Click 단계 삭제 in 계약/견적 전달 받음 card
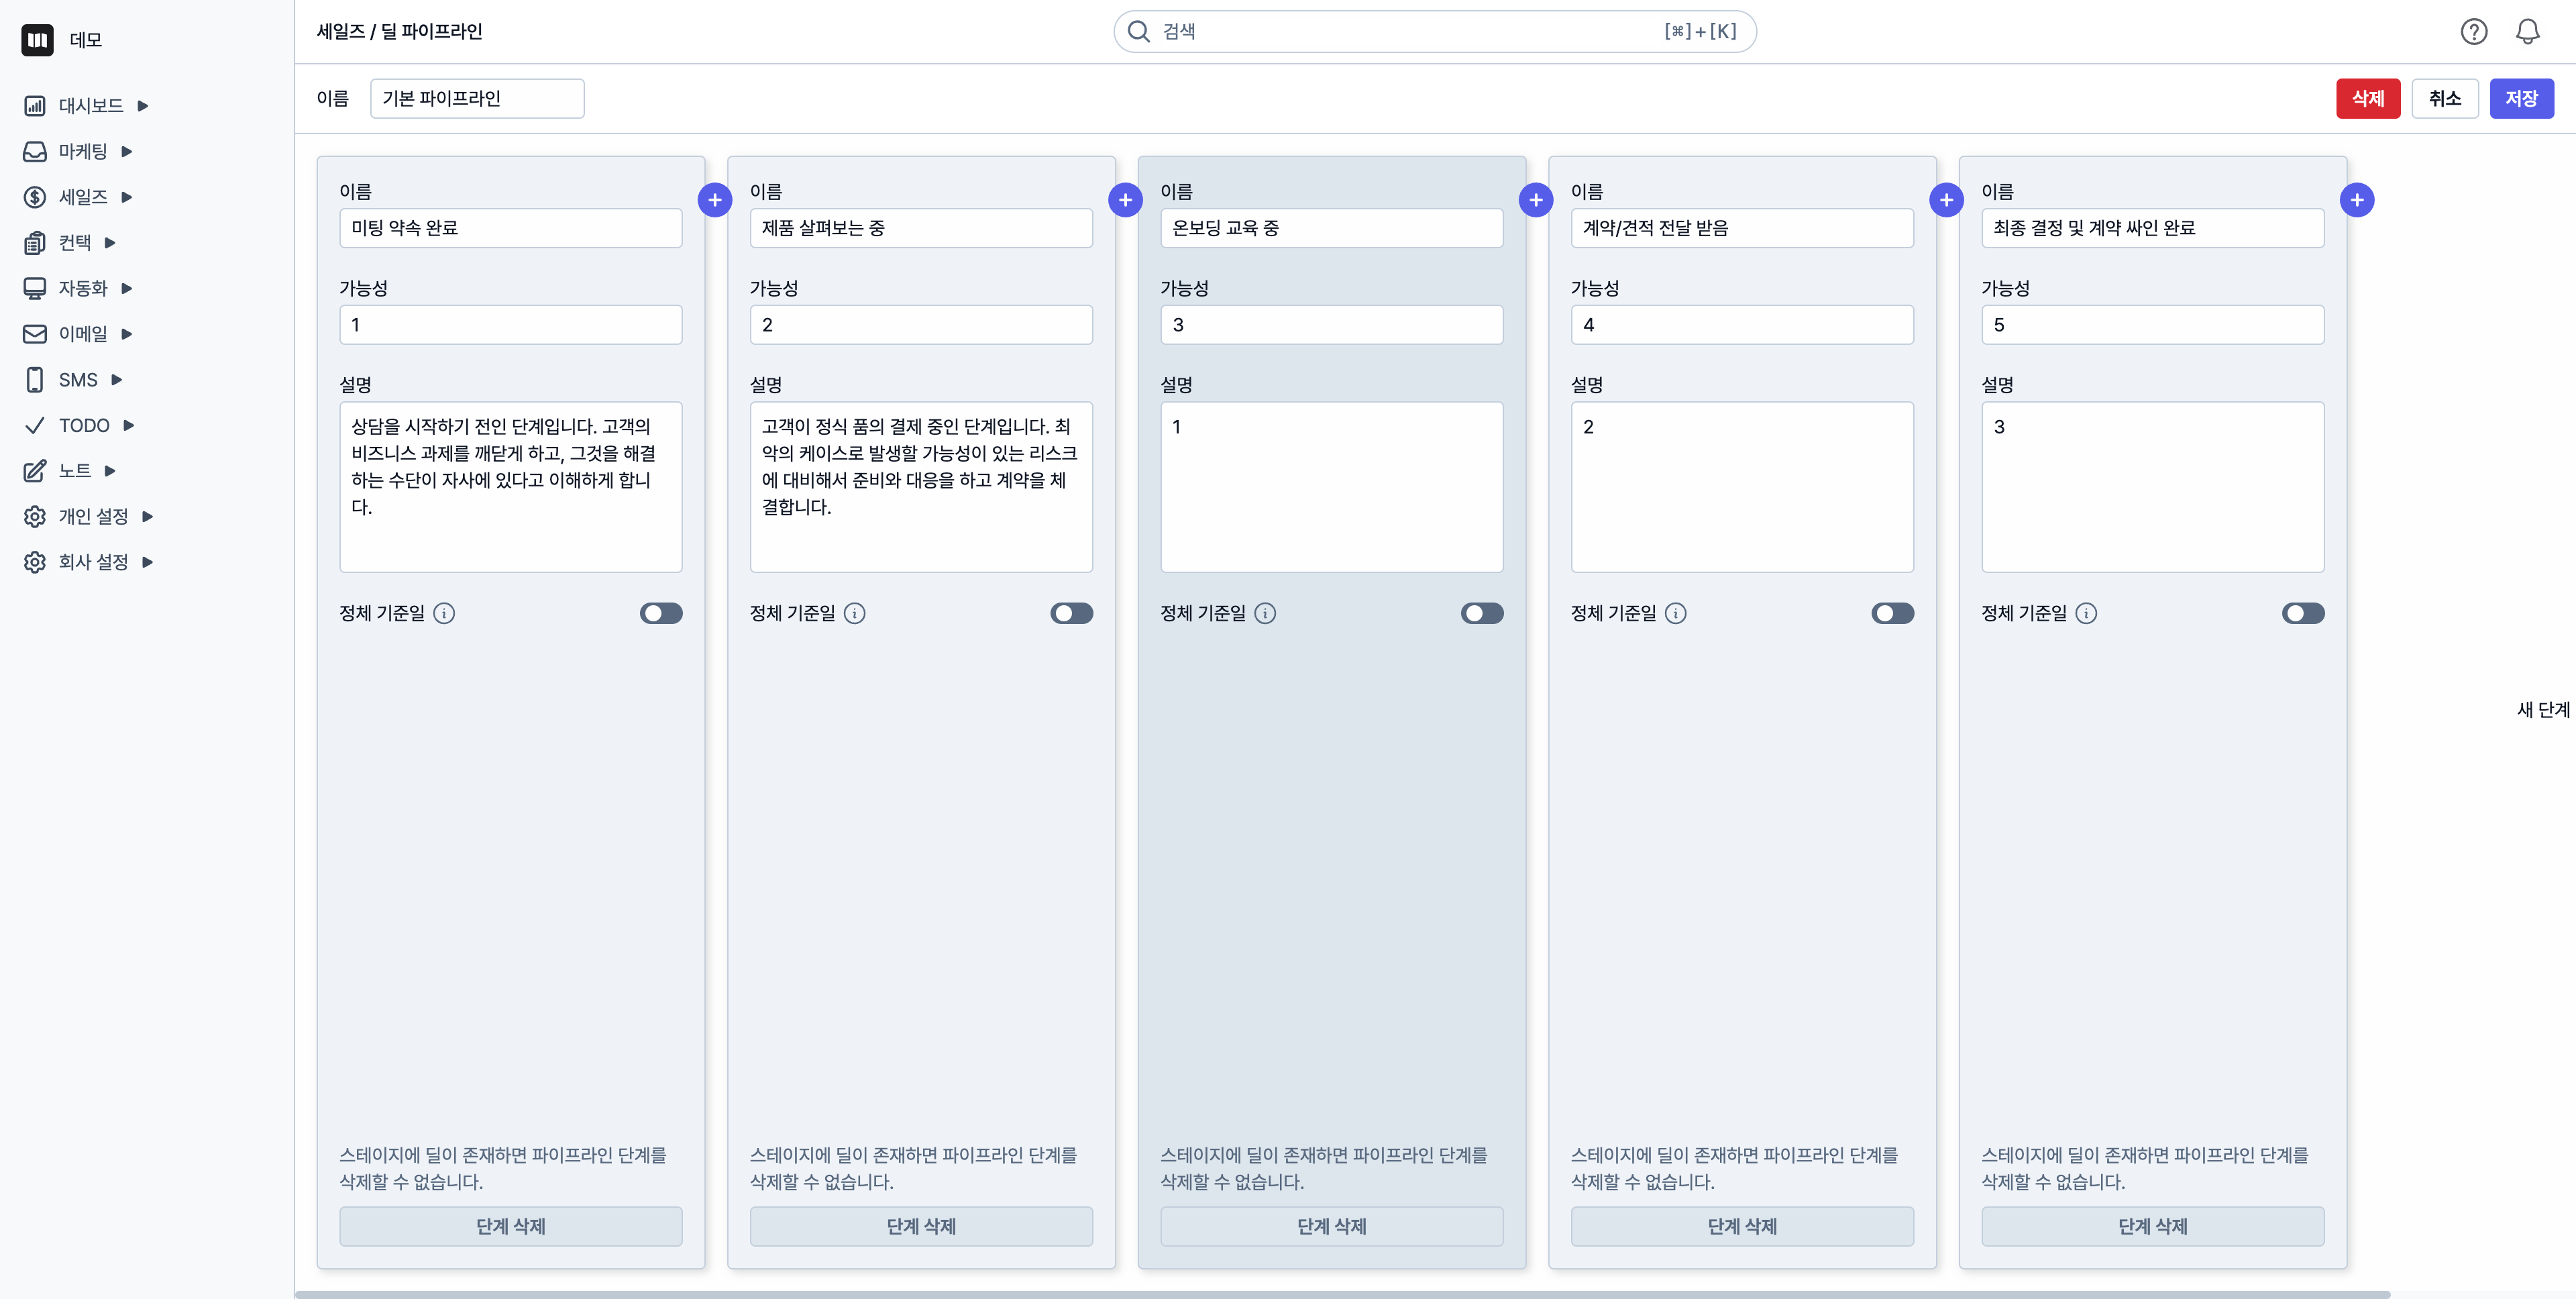This screenshot has height=1299, width=2576. tap(1742, 1226)
